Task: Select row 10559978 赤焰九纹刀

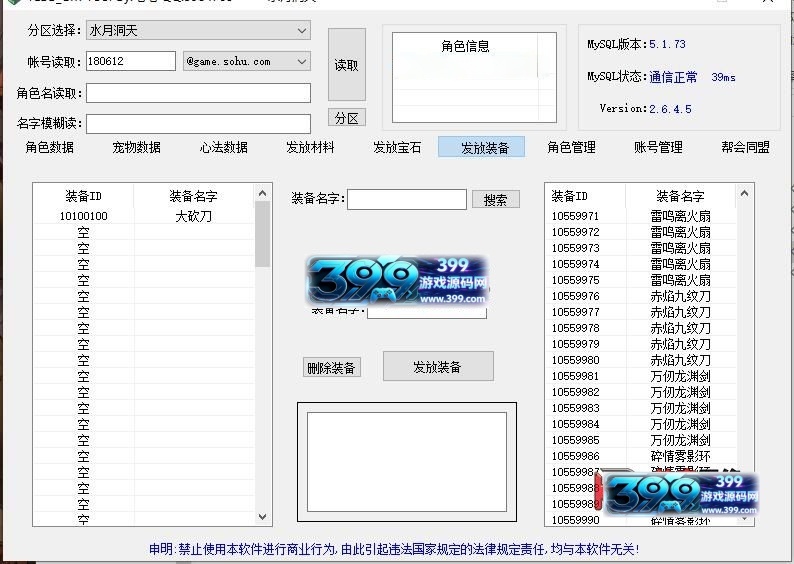Action: 641,328
